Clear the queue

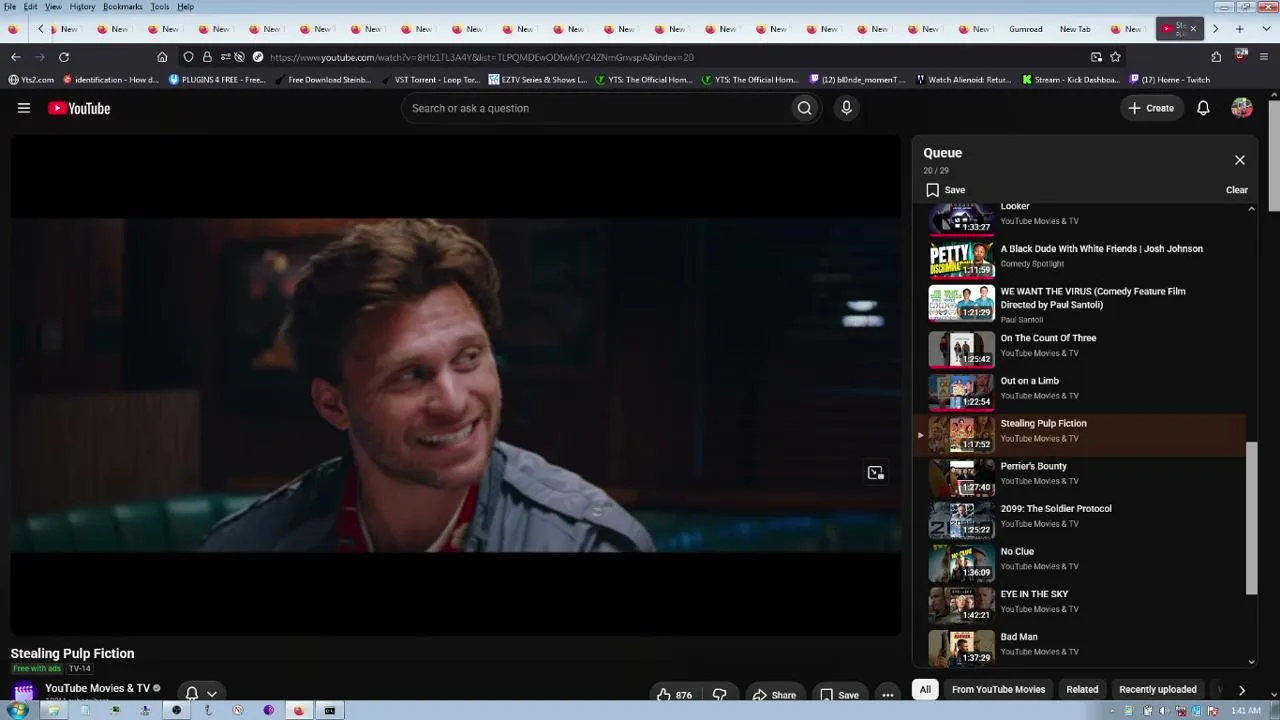pos(1237,190)
